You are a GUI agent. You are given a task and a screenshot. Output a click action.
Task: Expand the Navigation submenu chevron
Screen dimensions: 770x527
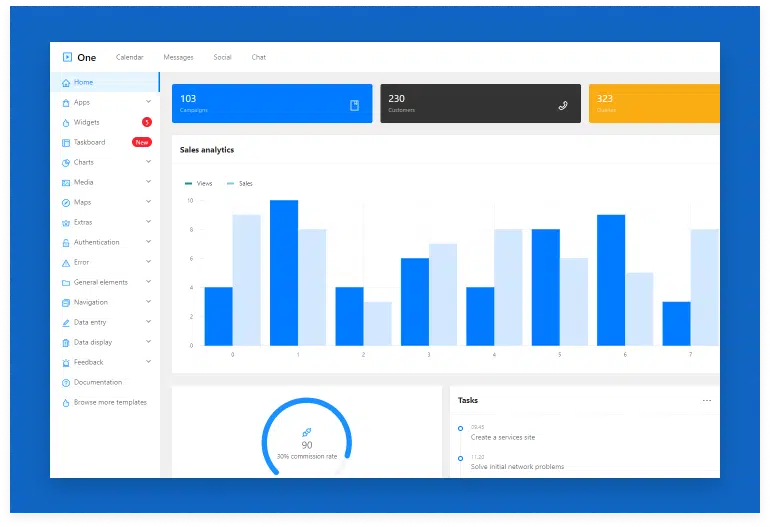tap(148, 302)
